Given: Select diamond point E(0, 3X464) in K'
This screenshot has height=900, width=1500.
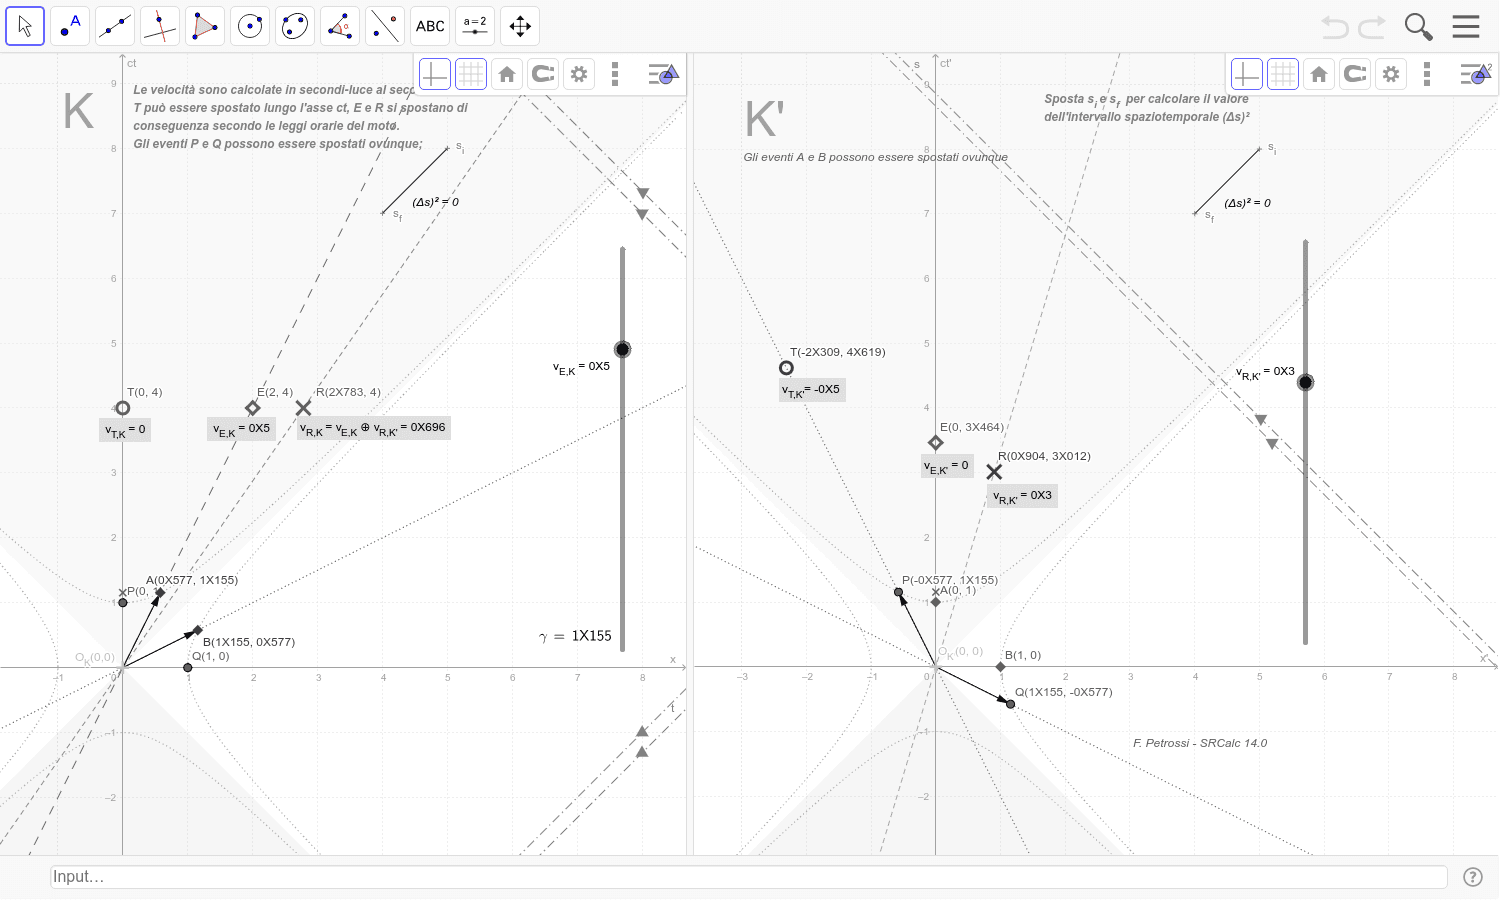Looking at the screenshot, I should [x=936, y=443].
